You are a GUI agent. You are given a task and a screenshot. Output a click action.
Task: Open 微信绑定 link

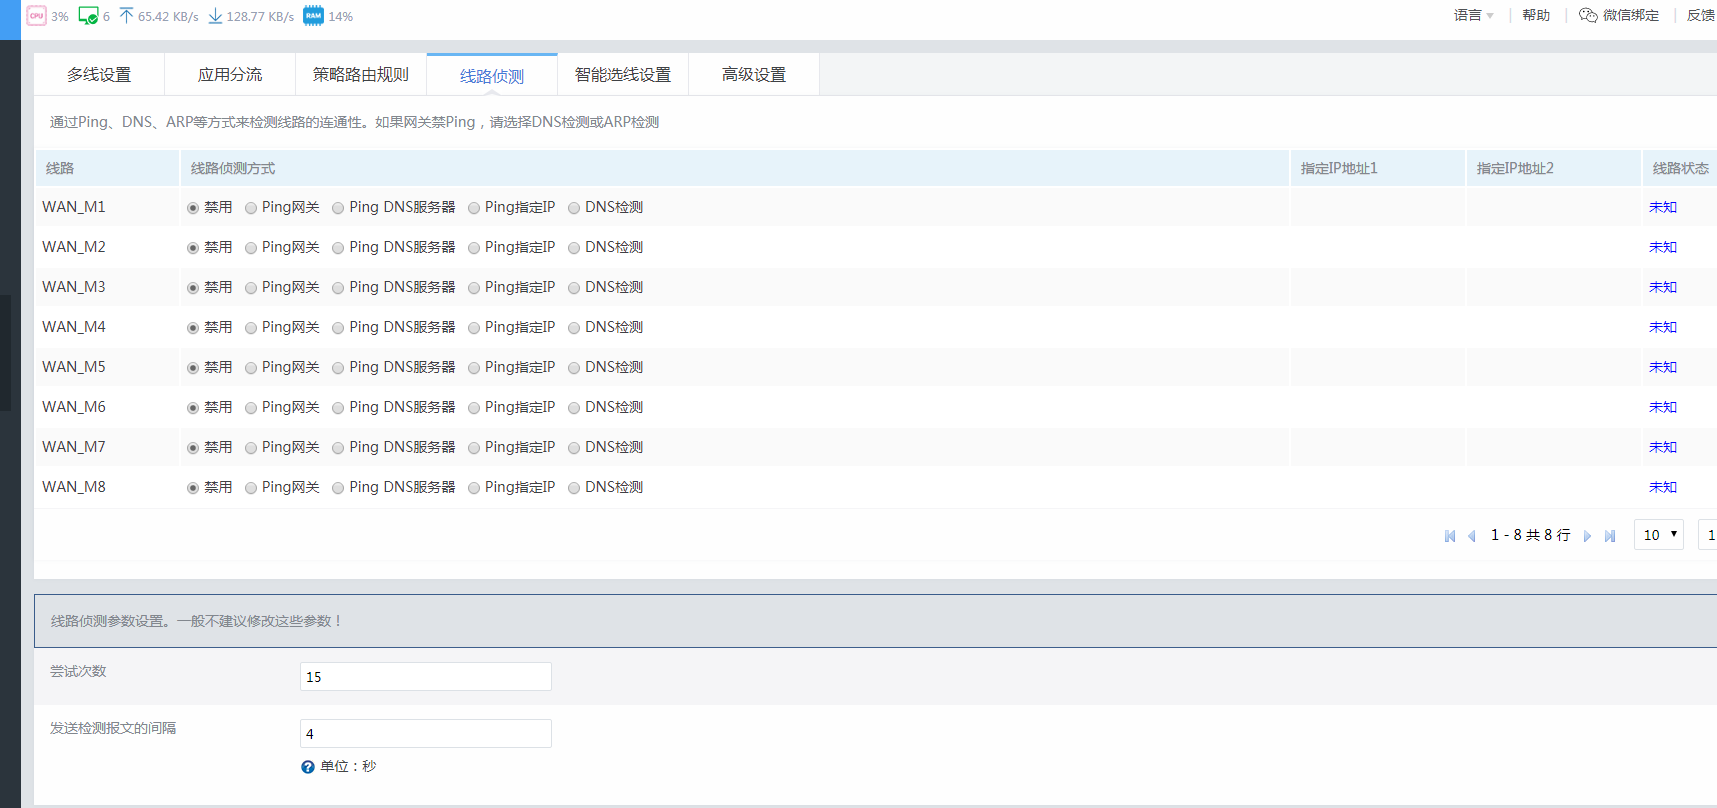point(1619,15)
